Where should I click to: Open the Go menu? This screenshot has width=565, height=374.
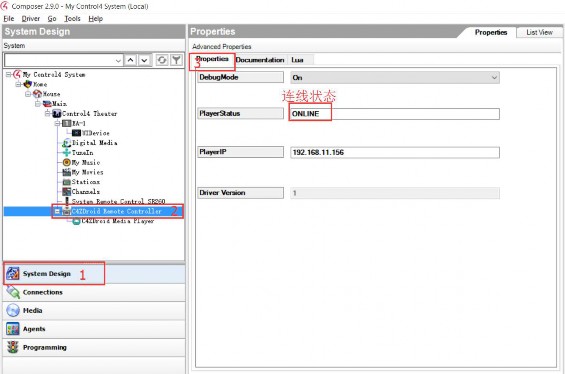tap(52, 18)
